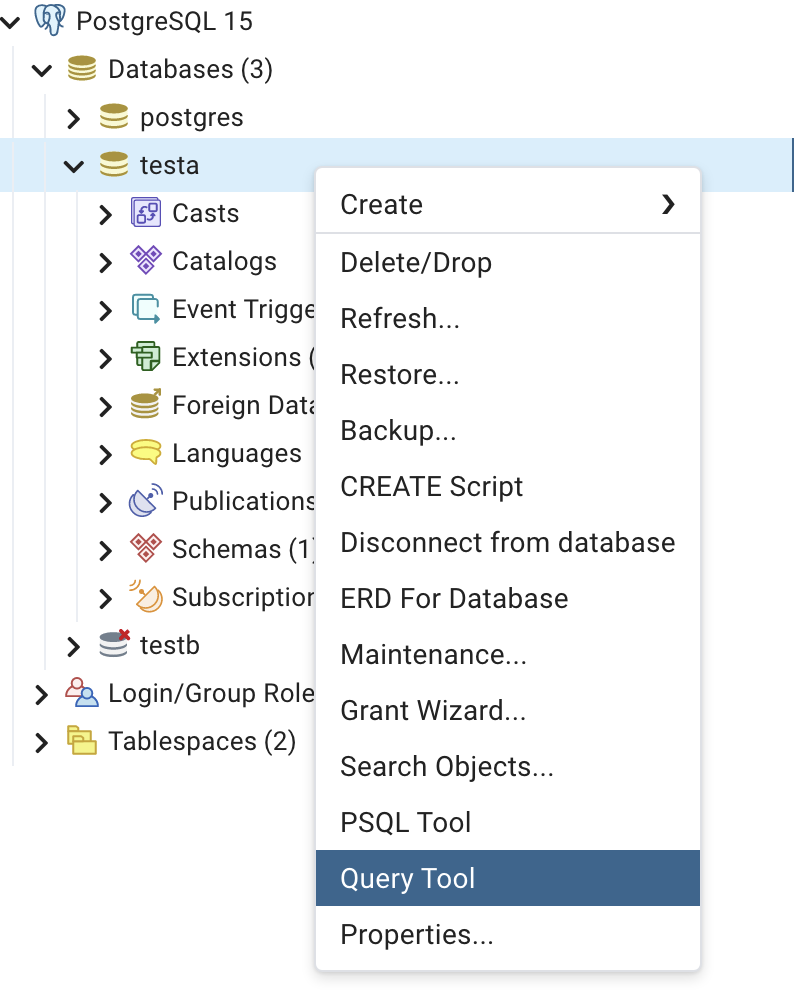The image size is (794, 1002).
Task: Click Disconnect from database option
Action: tap(507, 543)
